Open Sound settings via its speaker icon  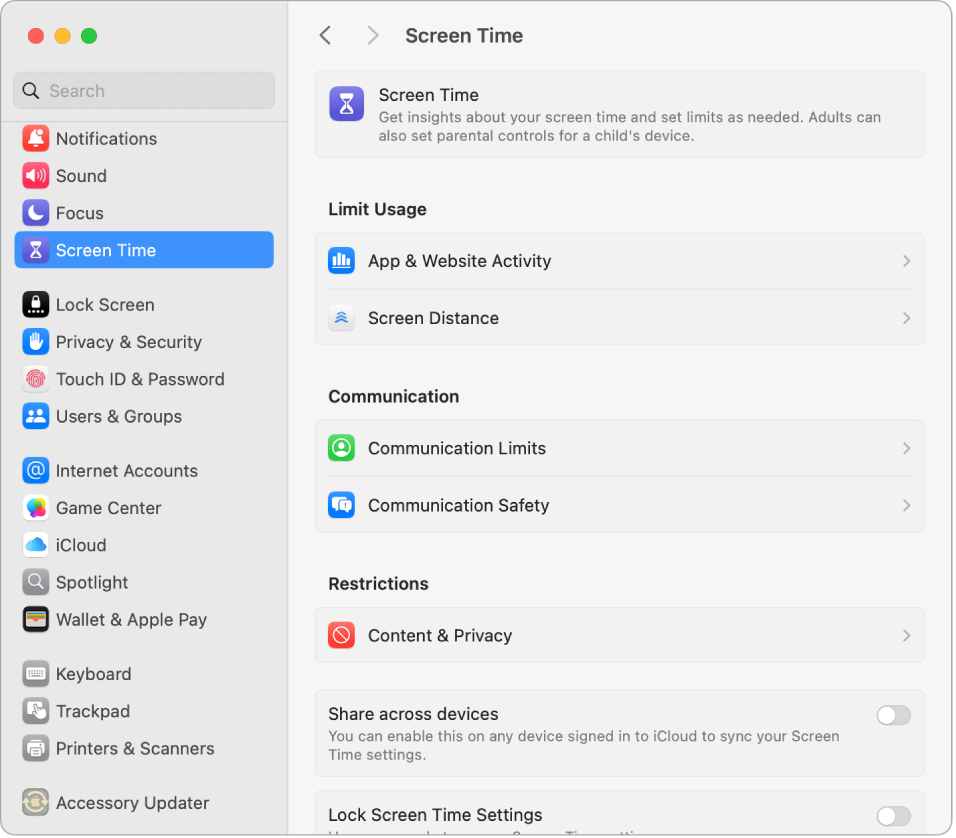[36, 176]
